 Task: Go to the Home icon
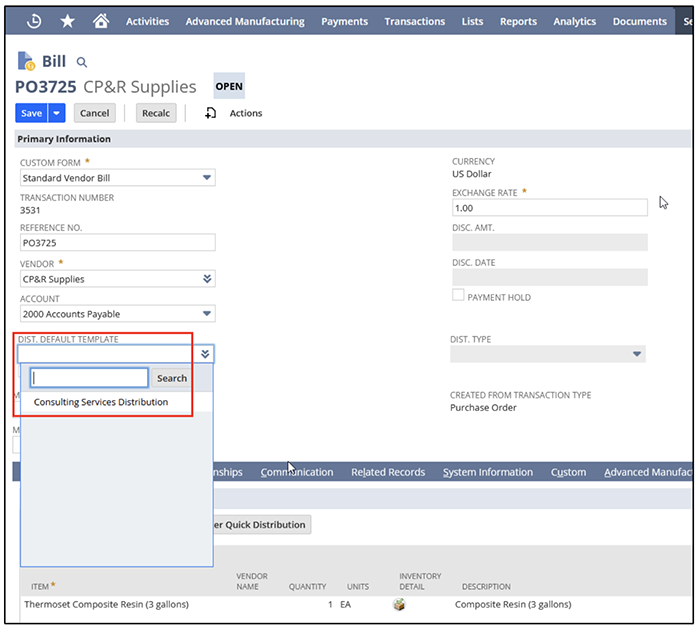[100, 21]
